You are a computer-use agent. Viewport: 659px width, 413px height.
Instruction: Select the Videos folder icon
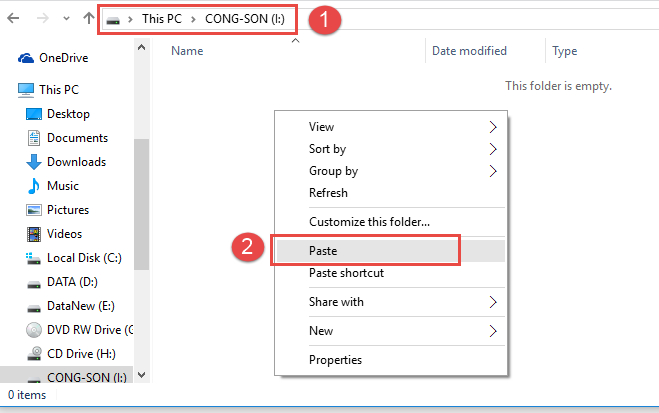click(x=34, y=234)
